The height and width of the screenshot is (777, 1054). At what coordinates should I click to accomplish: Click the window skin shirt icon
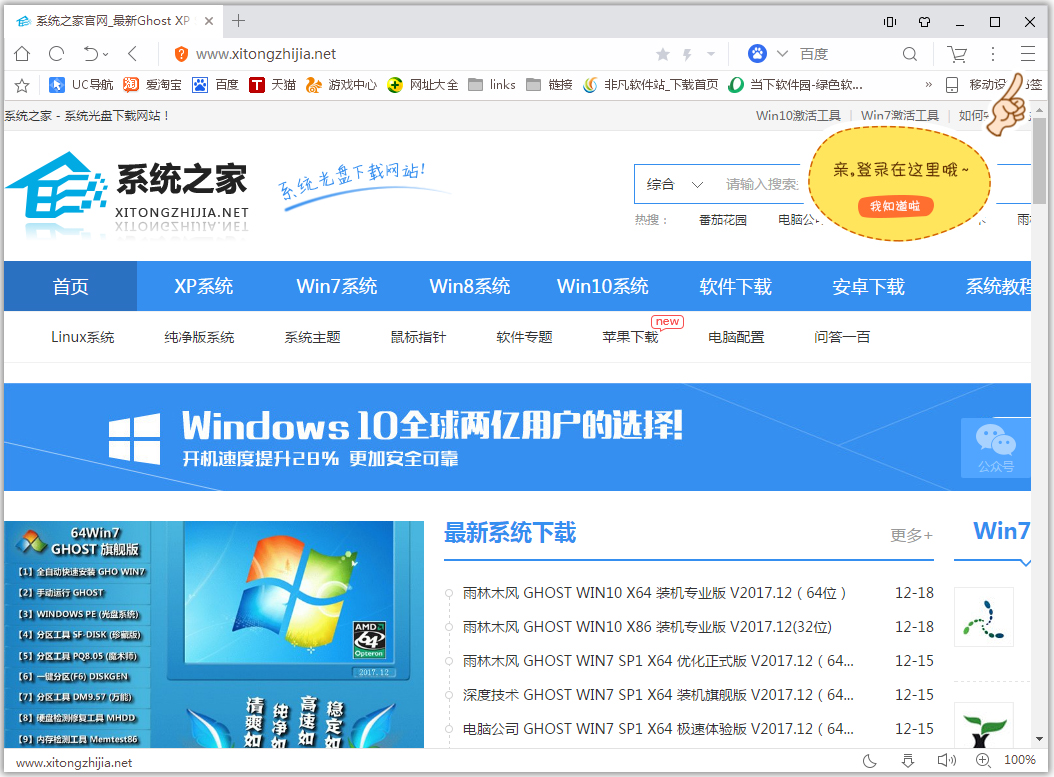coord(925,22)
